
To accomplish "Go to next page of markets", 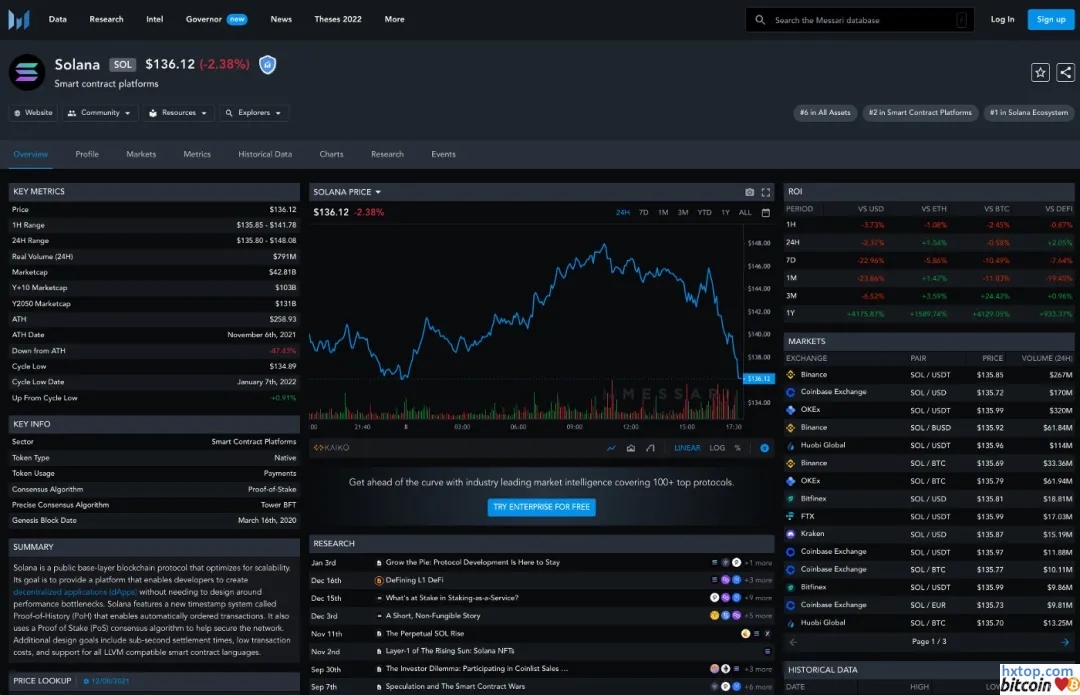I will tap(1066, 641).
